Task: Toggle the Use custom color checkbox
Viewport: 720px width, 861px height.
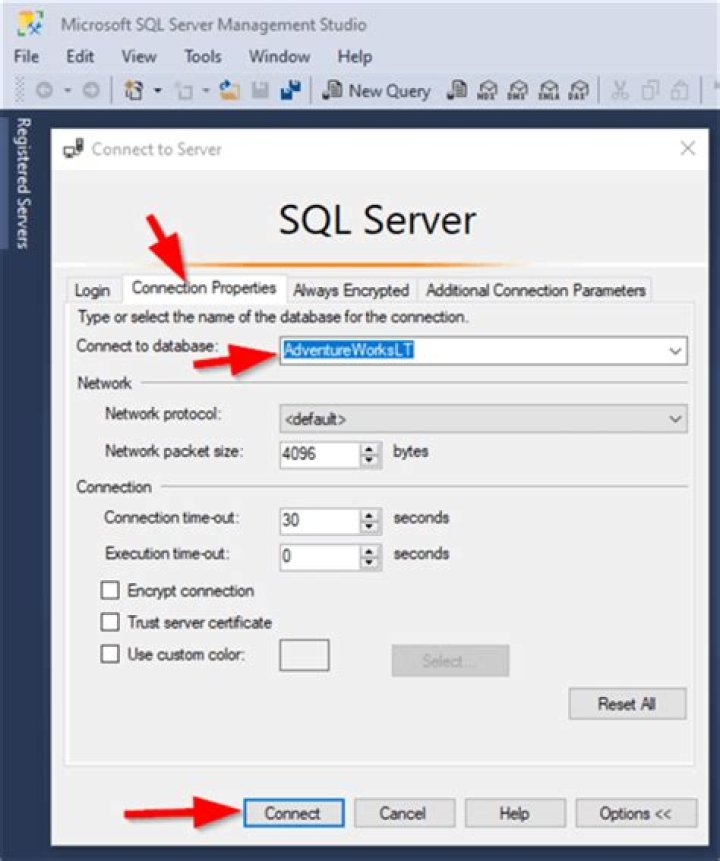Action: pyautogui.click(x=110, y=655)
